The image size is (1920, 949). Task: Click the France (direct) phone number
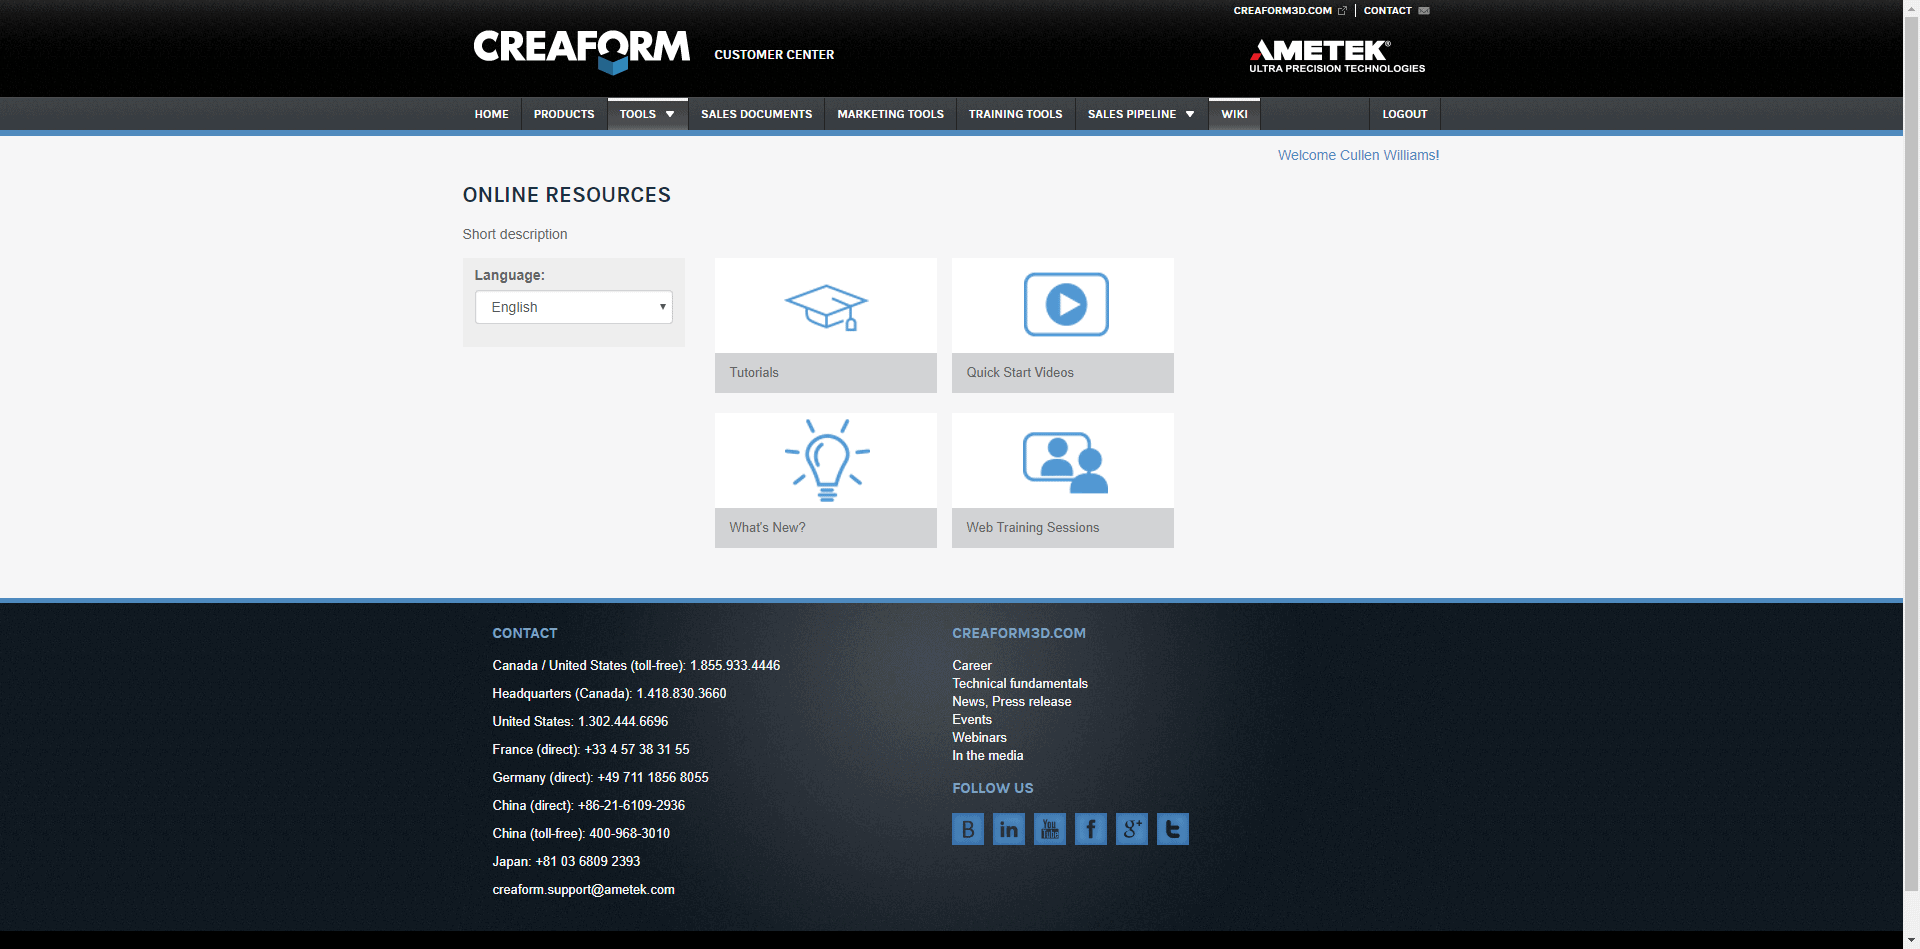pos(637,749)
